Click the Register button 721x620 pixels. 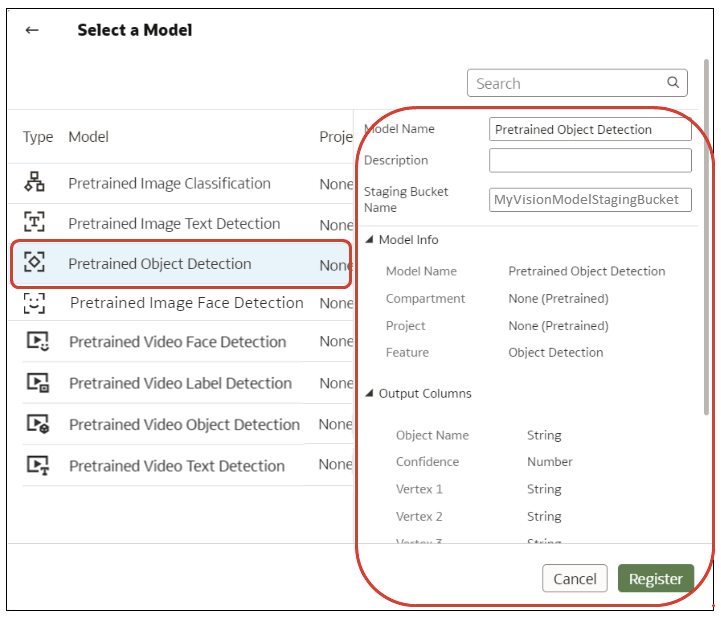tap(656, 579)
